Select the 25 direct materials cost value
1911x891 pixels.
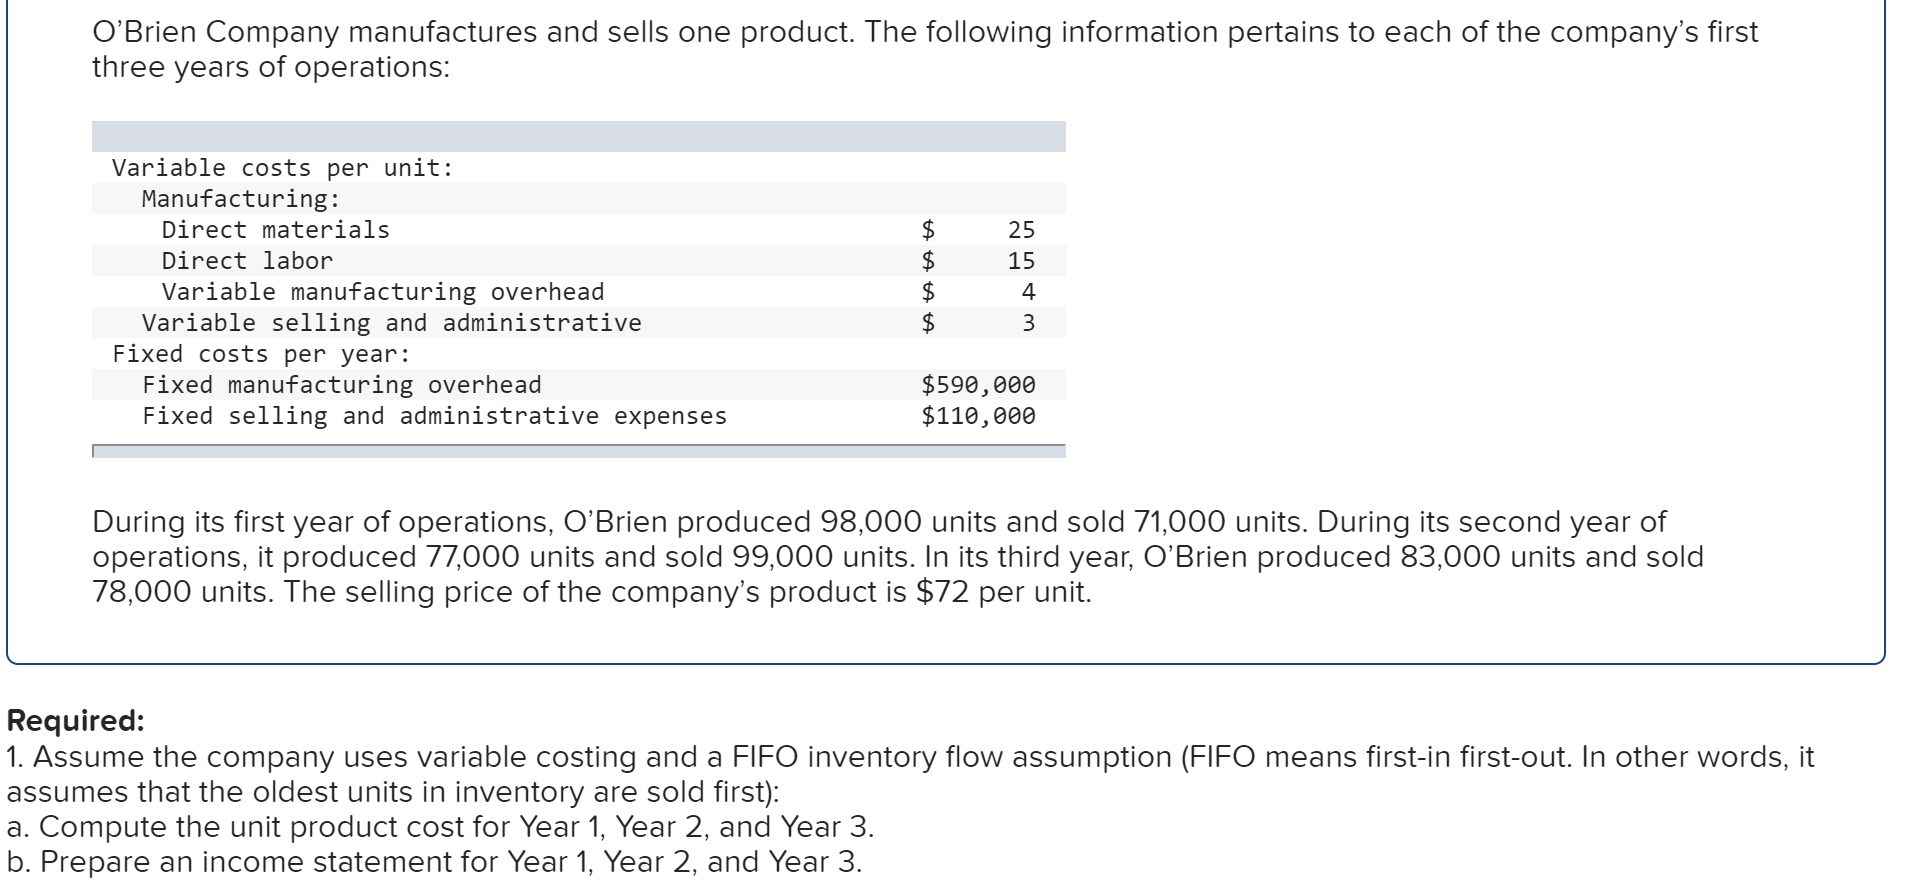coord(1021,230)
